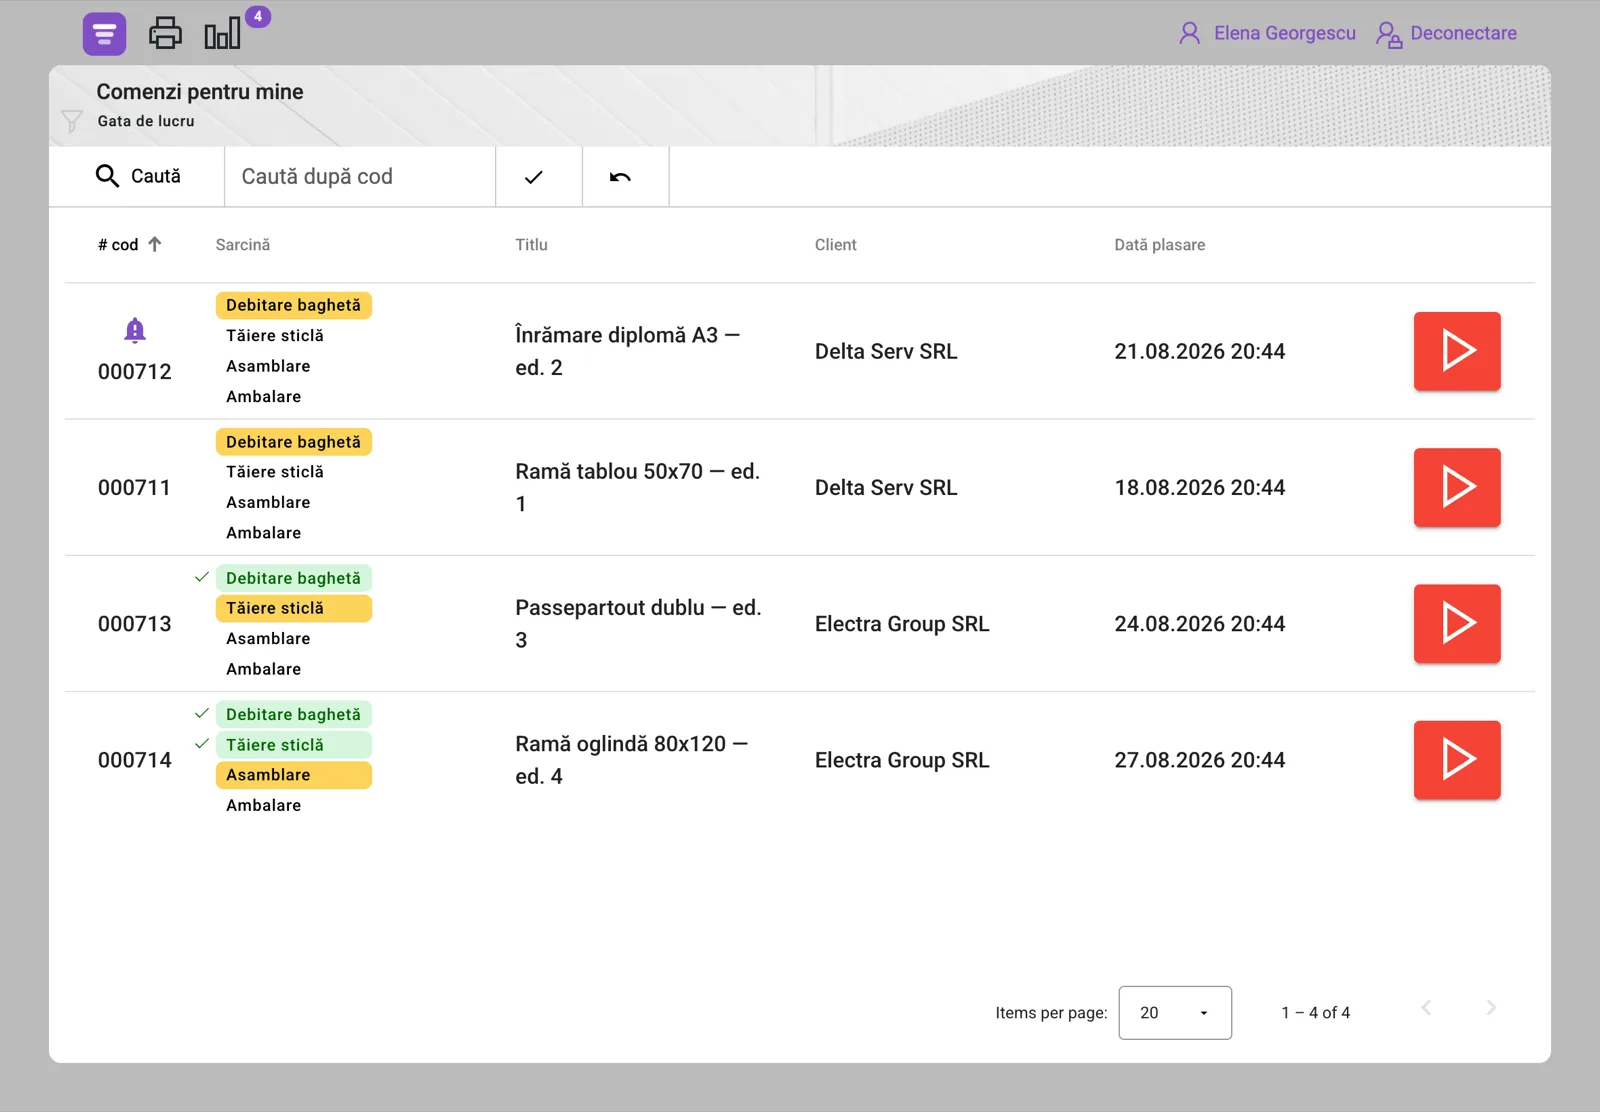The width and height of the screenshot is (1600, 1112).
Task: Click the printer icon in top bar
Action: pos(165,33)
